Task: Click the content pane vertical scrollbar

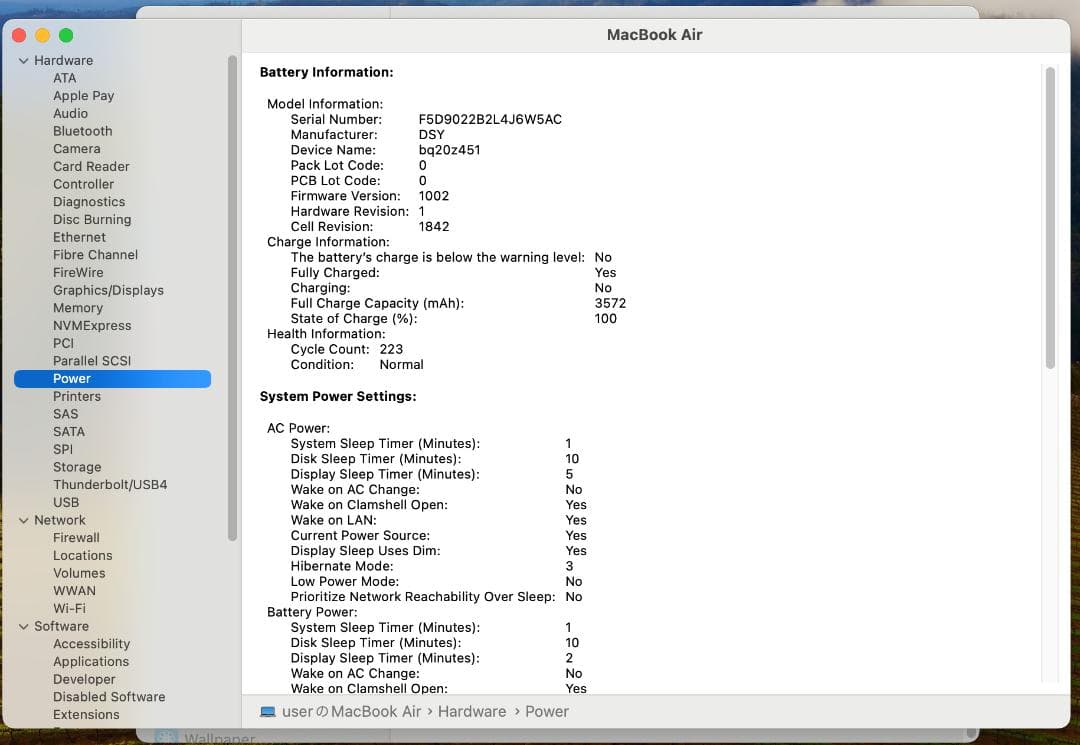Action: 1050,218
